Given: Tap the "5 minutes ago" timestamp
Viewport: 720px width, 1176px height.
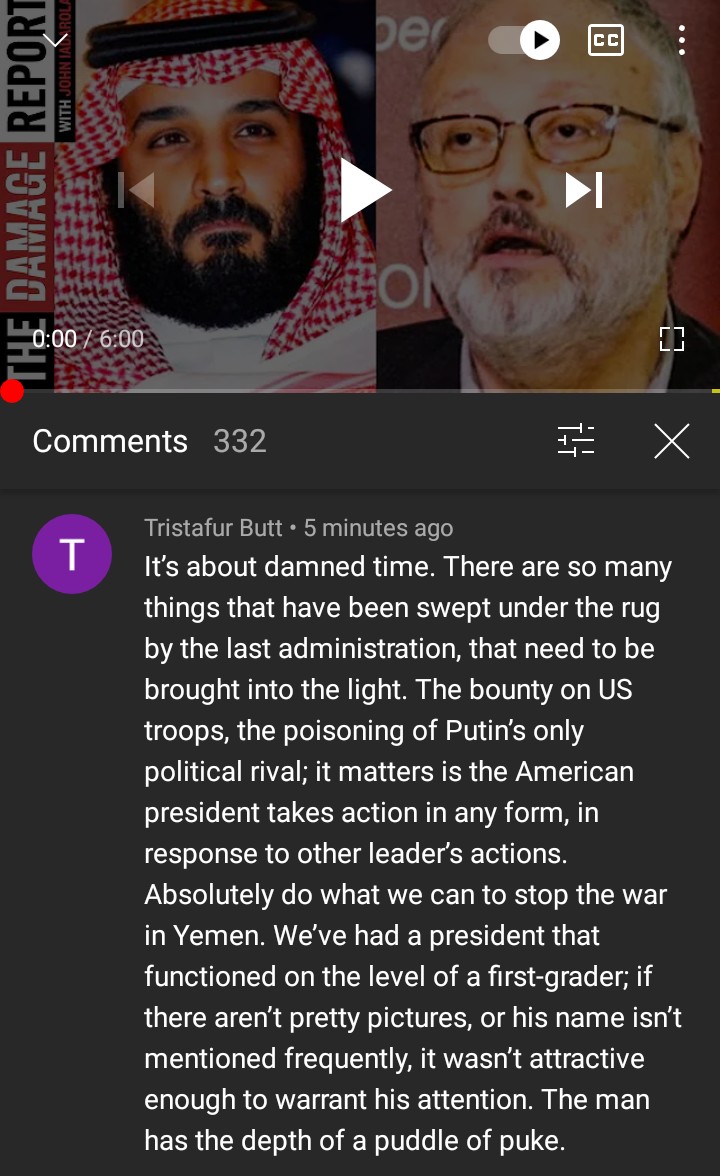Looking at the screenshot, I should (378, 528).
